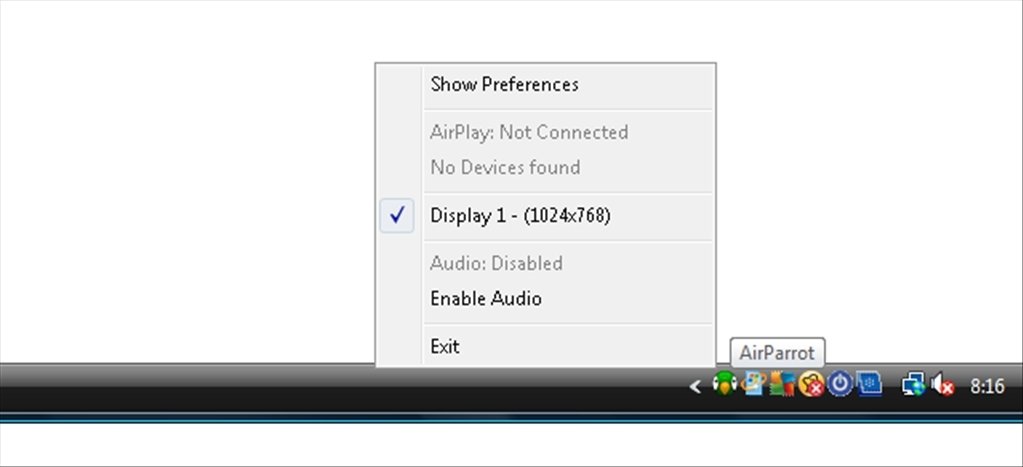This screenshot has height=467, width=1023.
Task: Click the blue power button tray icon
Action: click(x=840, y=384)
